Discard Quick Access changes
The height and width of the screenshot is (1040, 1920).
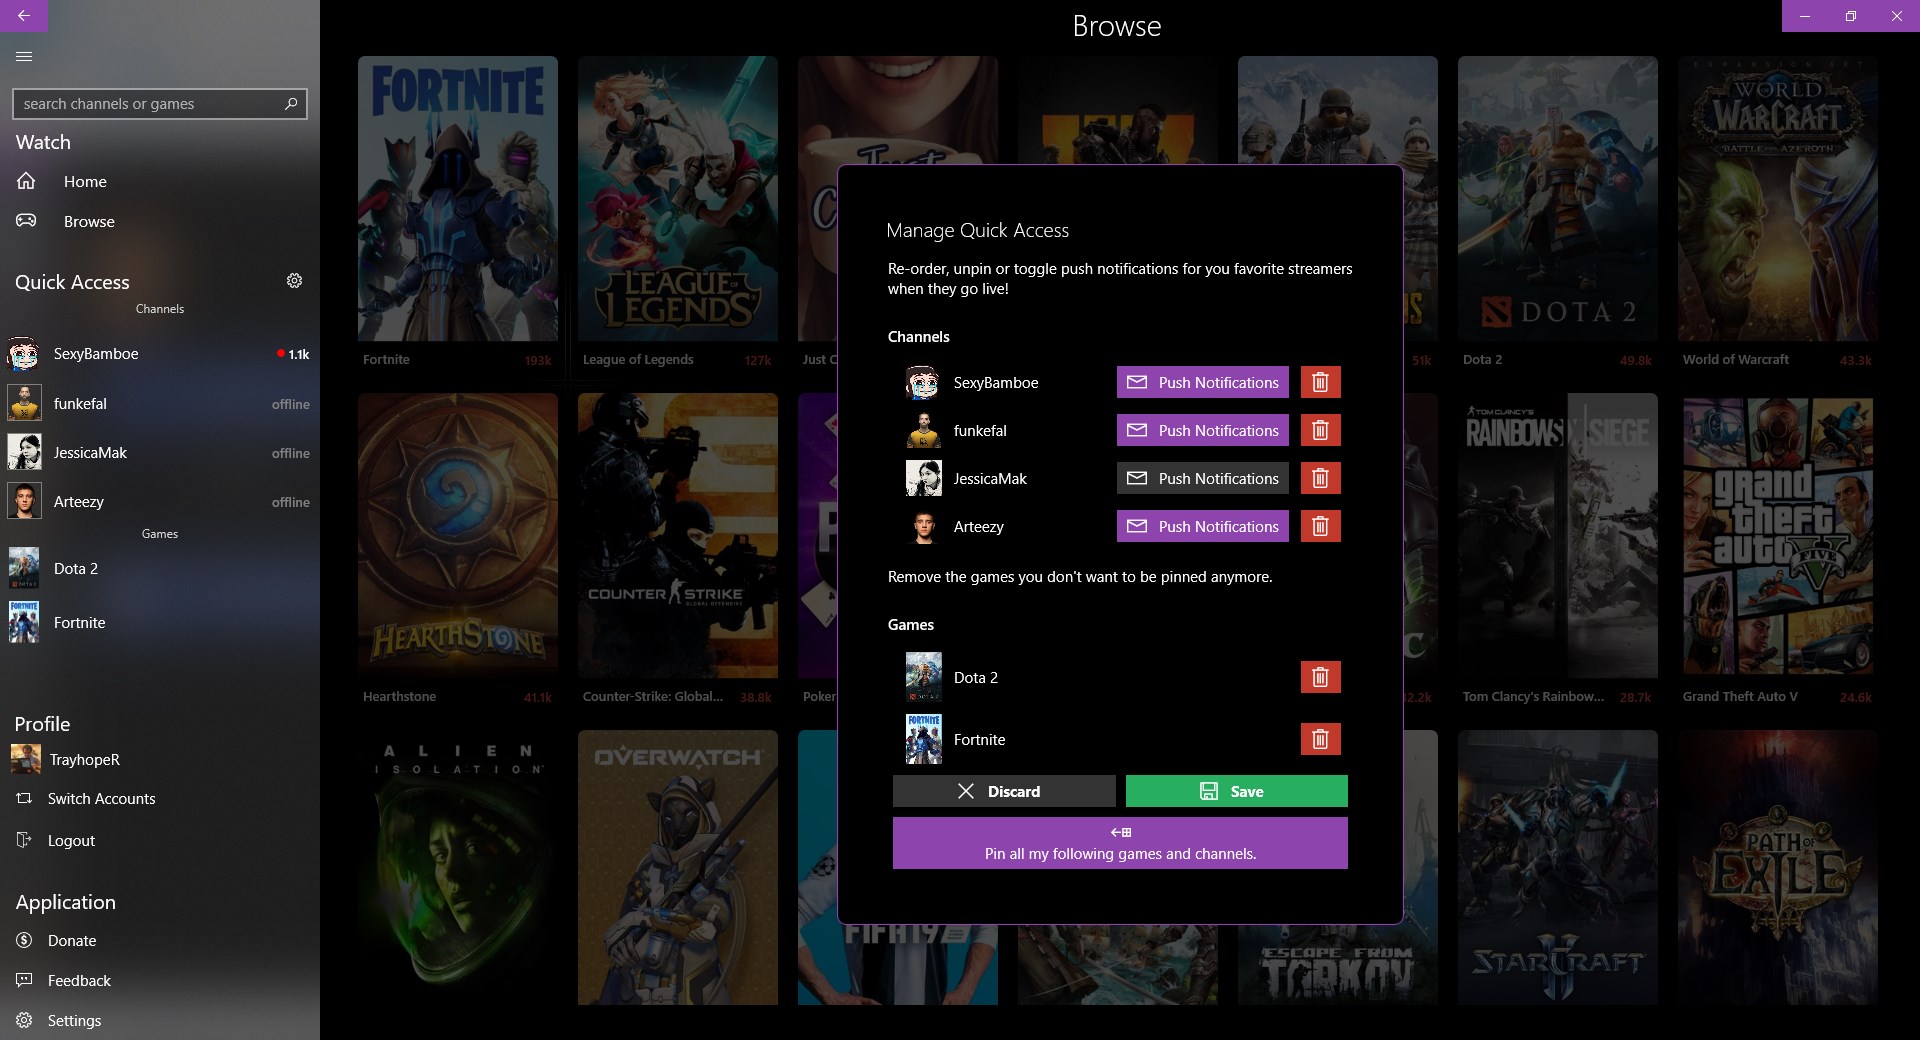tap(1004, 791)
